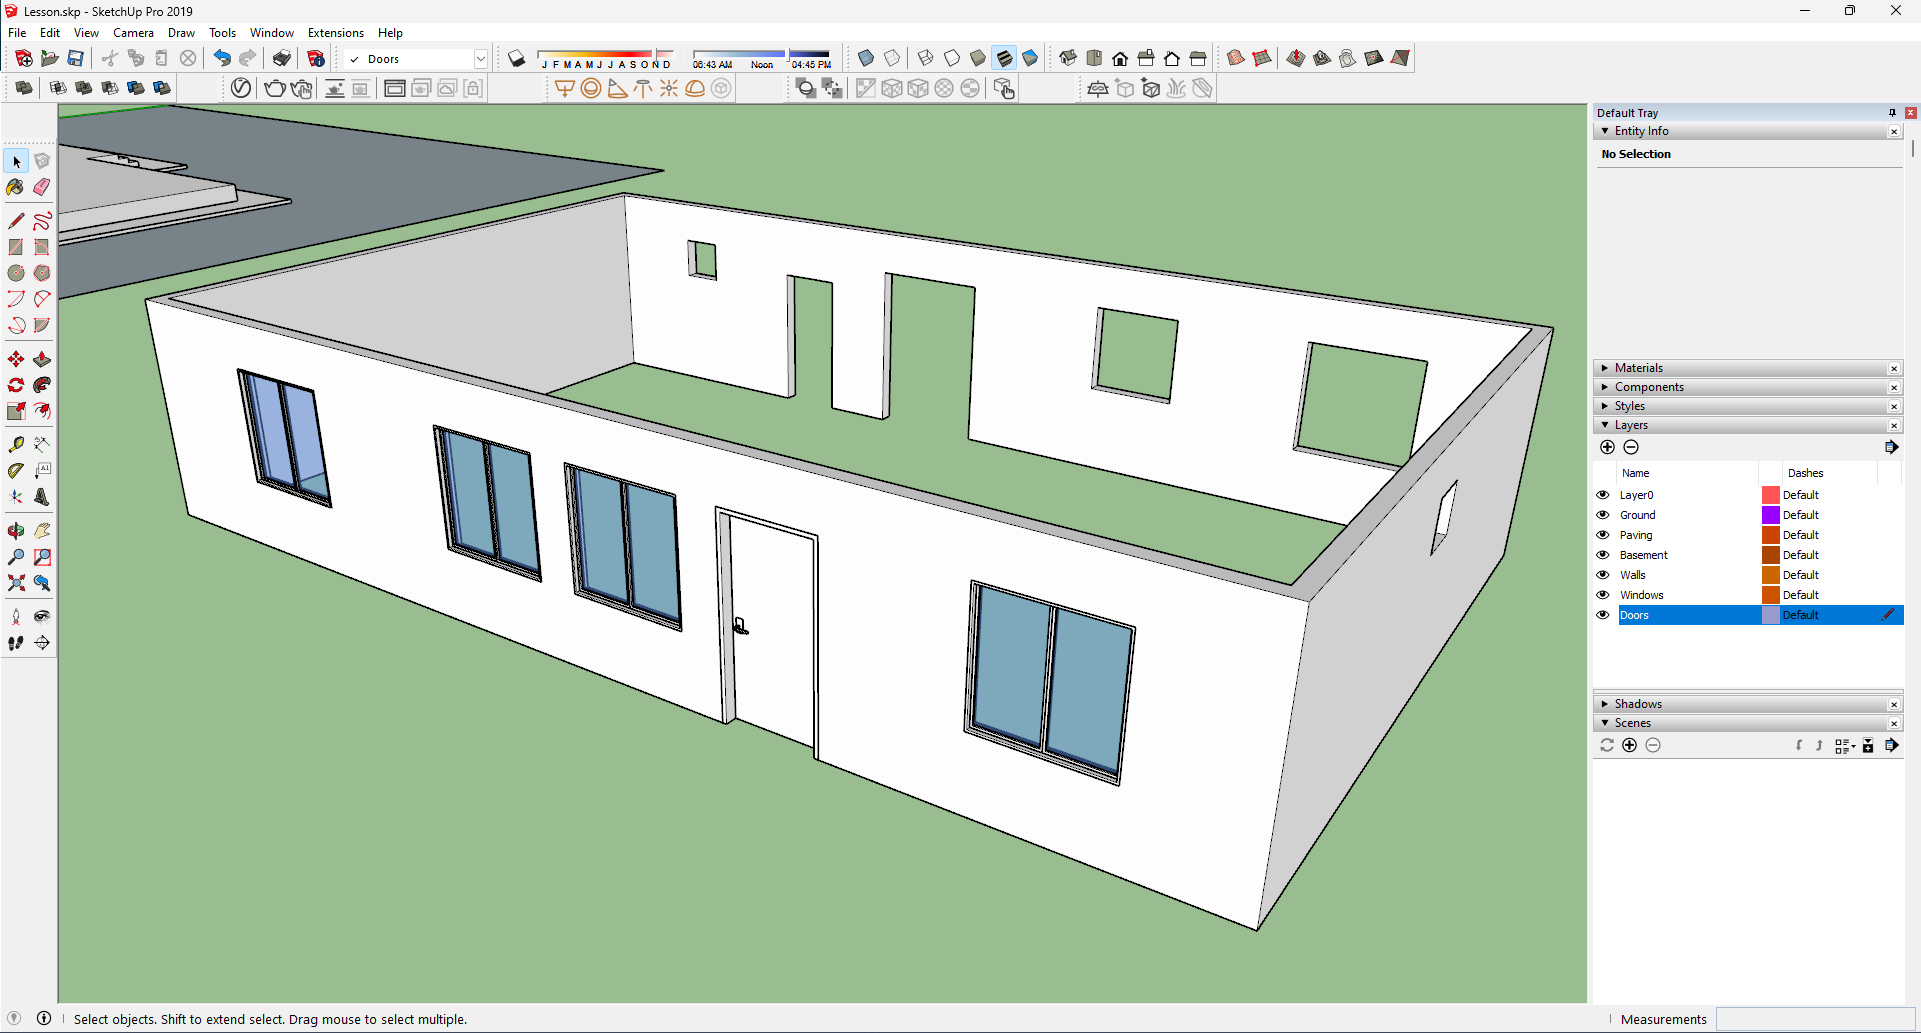
Task: Add a new layer with plus button
Action: (1607, 447)
